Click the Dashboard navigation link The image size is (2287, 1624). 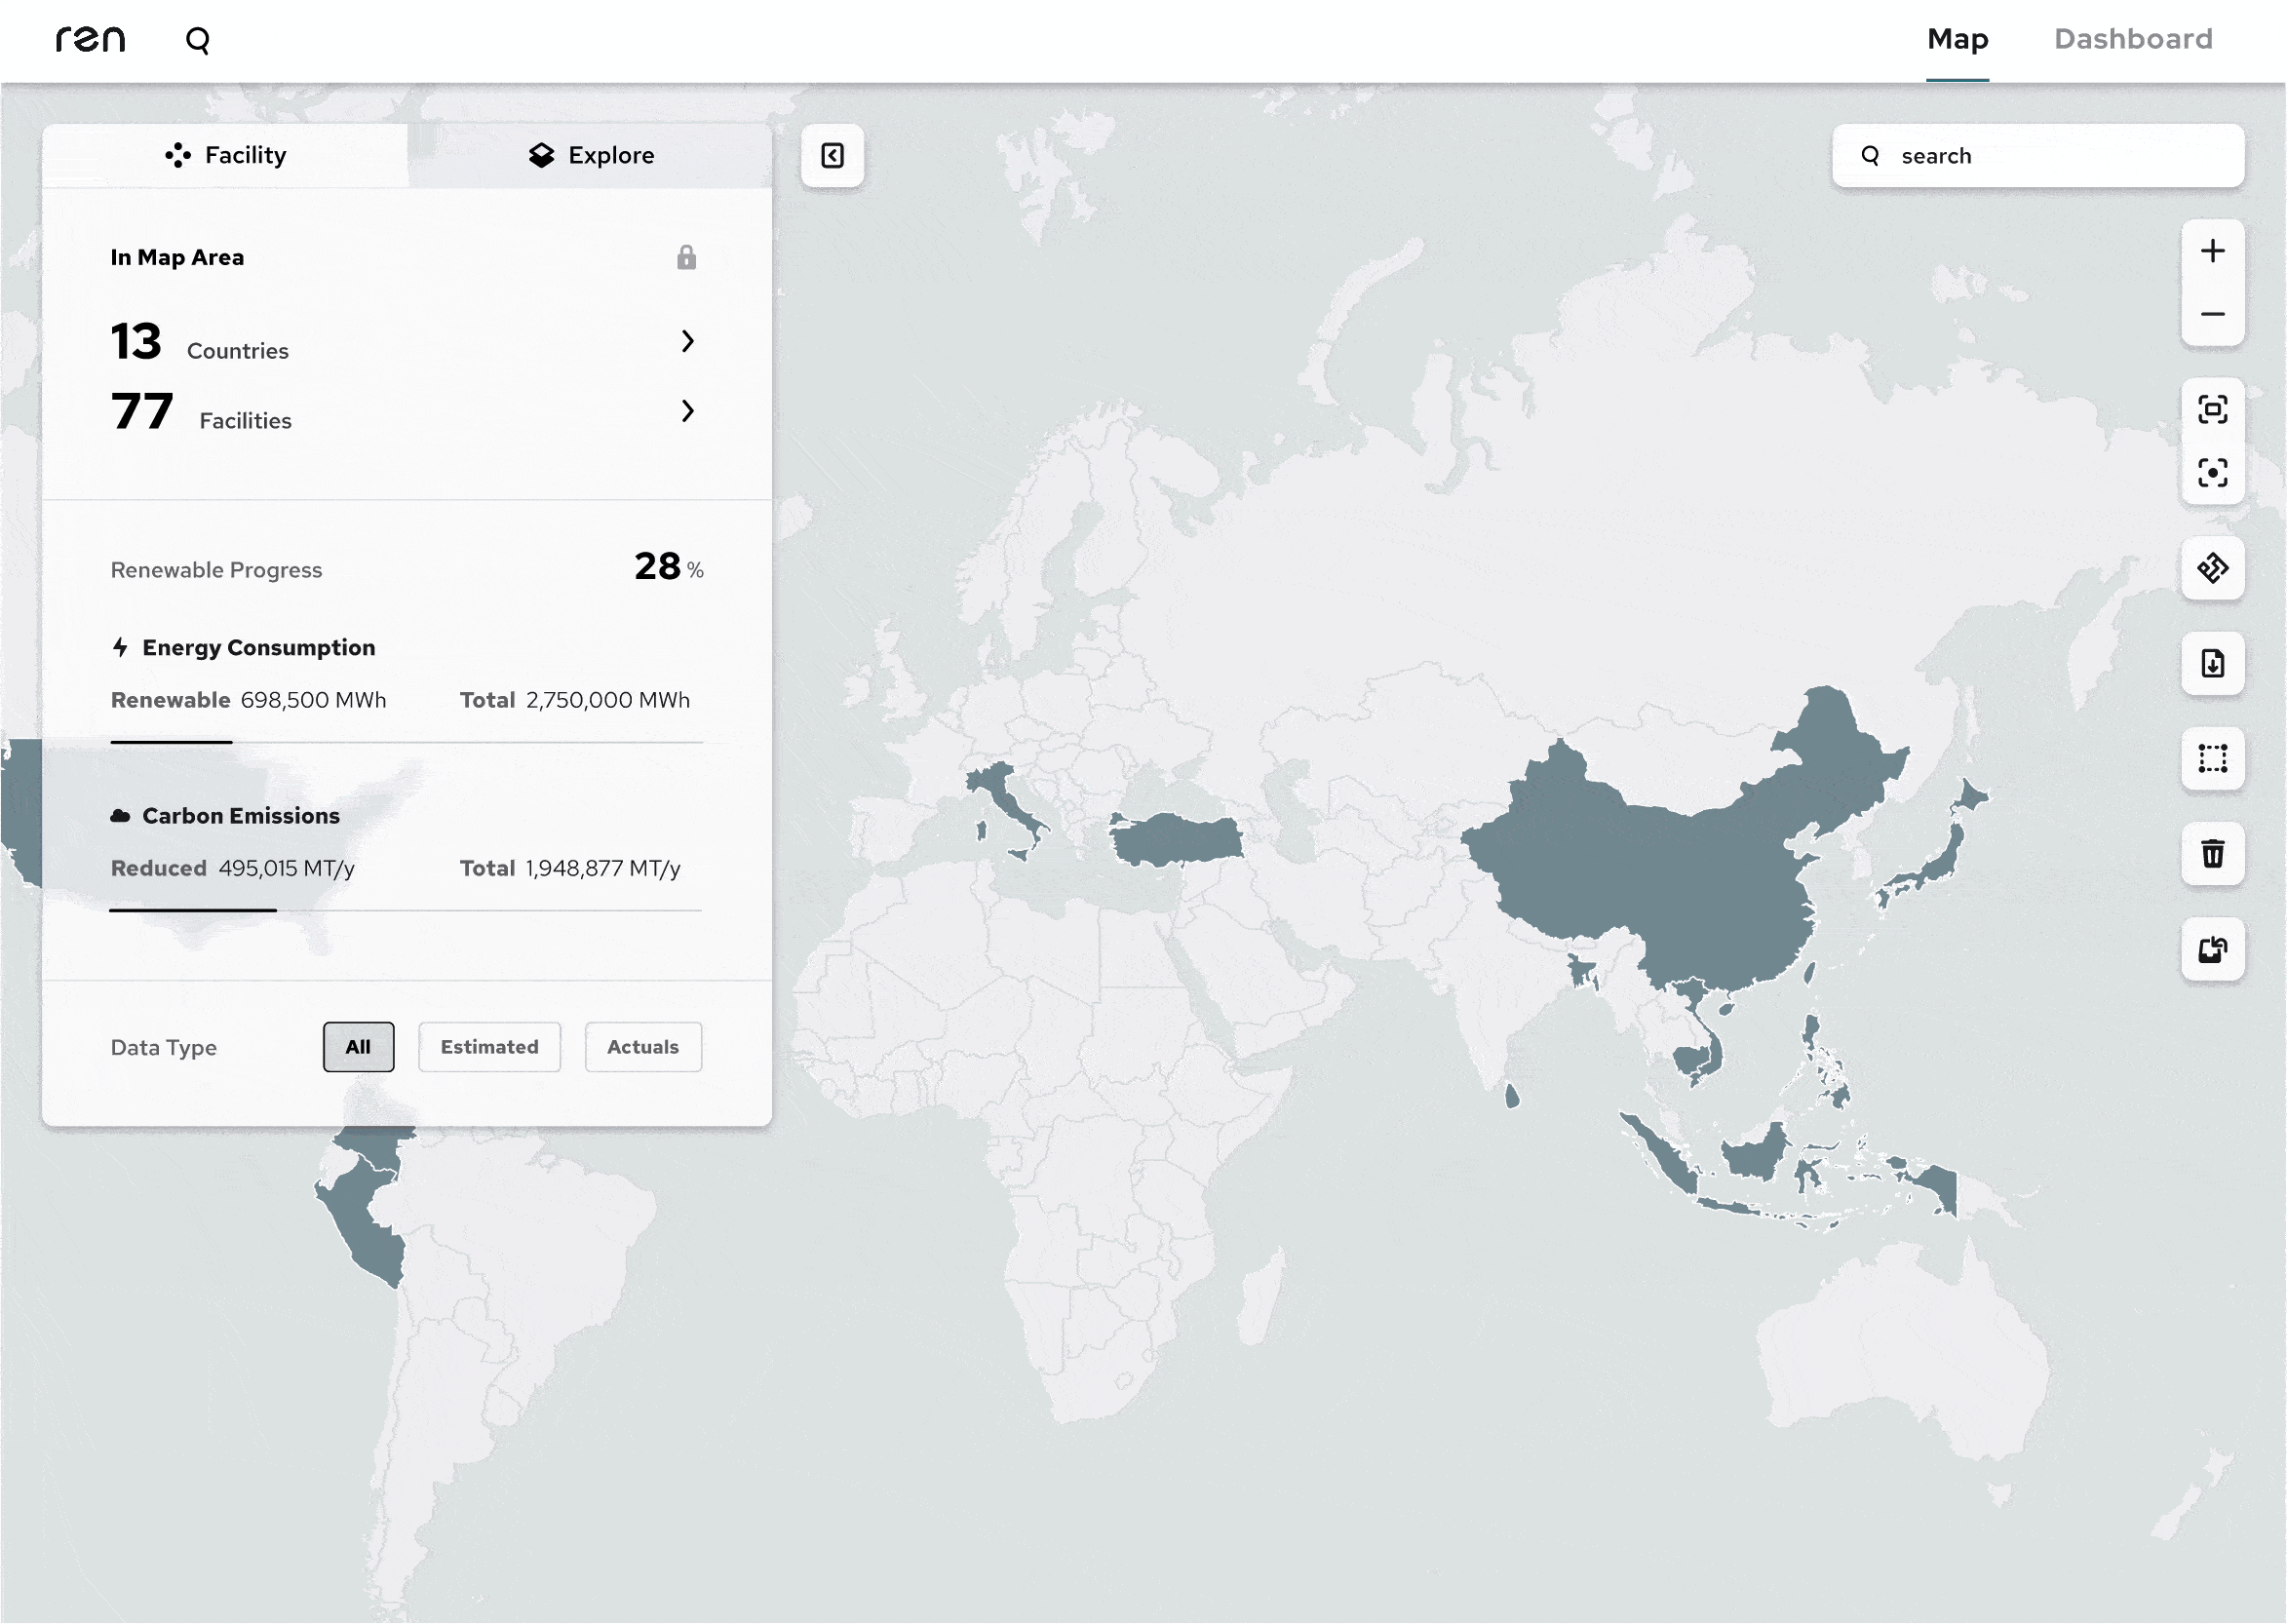(2132, 37)
